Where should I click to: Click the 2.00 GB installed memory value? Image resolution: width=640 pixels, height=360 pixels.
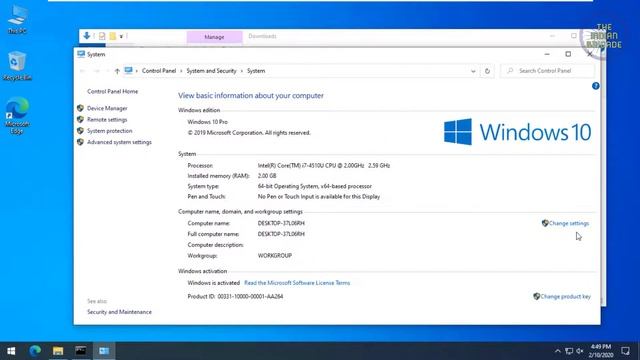pyautogui.click(x=267, y=176)
